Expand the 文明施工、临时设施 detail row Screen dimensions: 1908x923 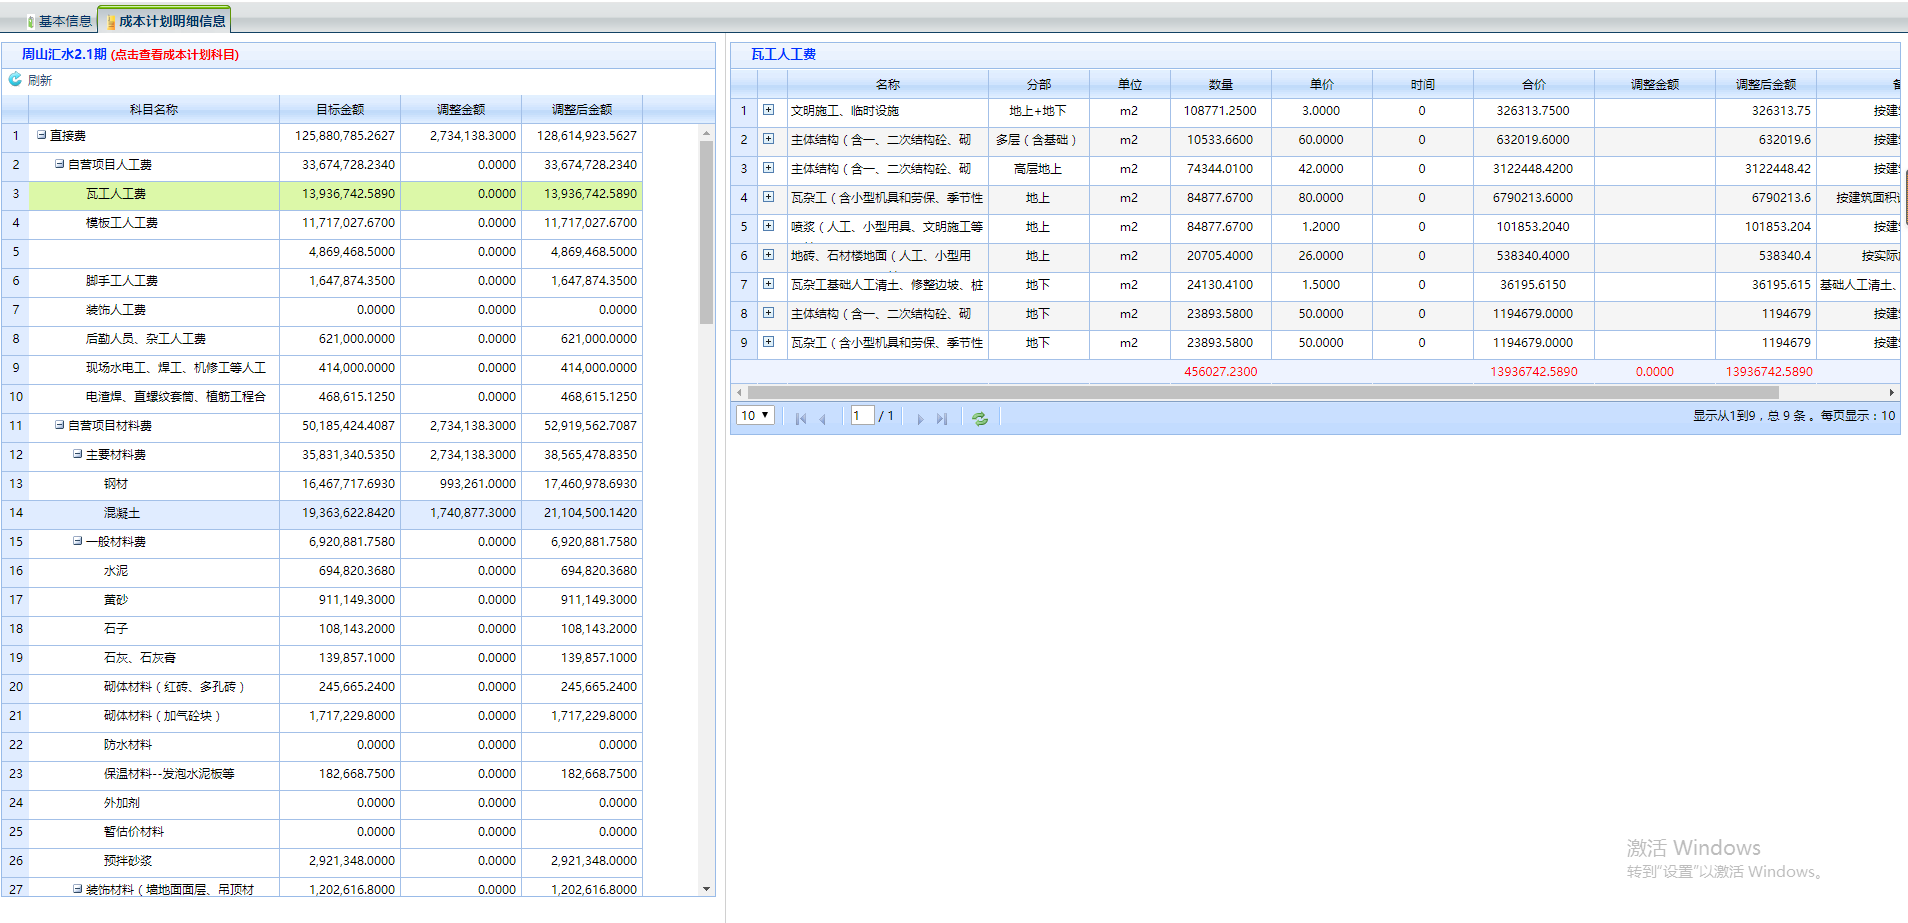768,110
